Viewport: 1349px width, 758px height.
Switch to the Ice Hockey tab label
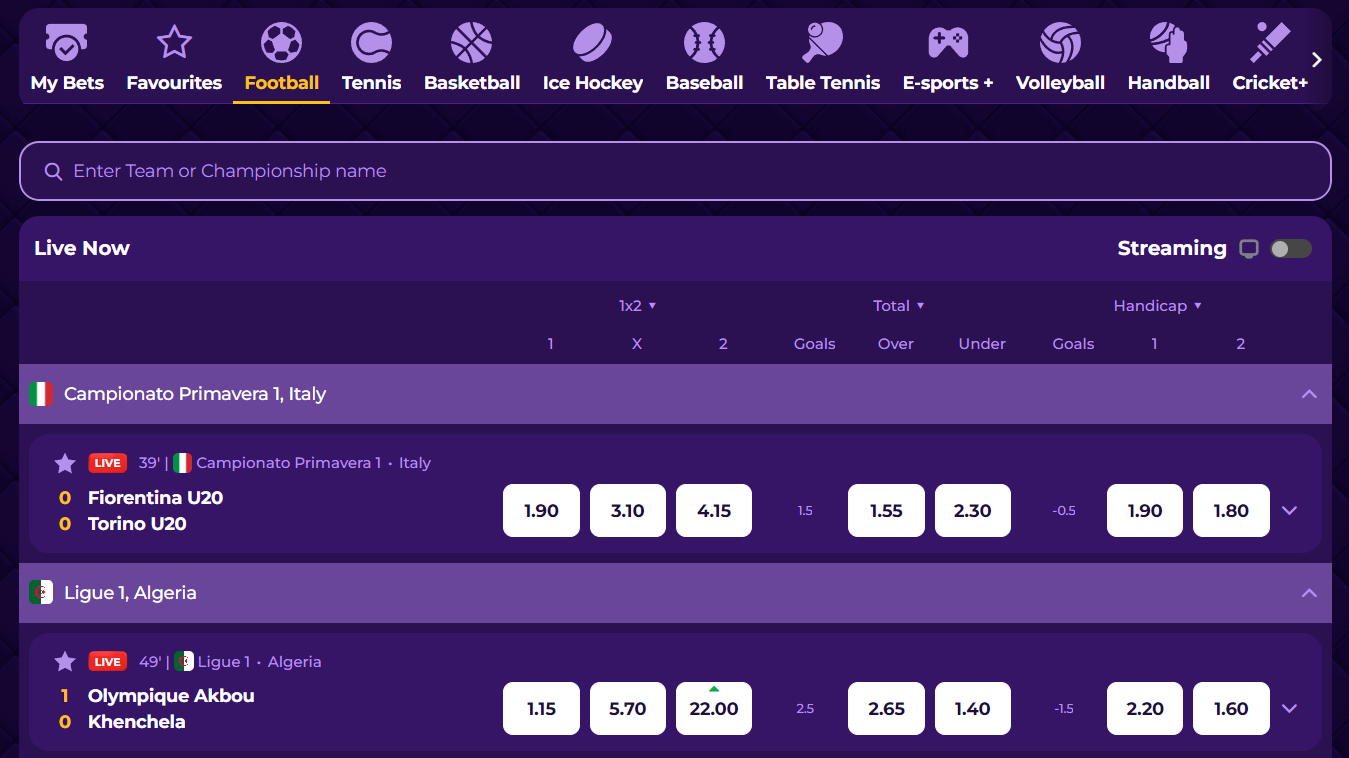pyautogui.click(x=593, y=83)
